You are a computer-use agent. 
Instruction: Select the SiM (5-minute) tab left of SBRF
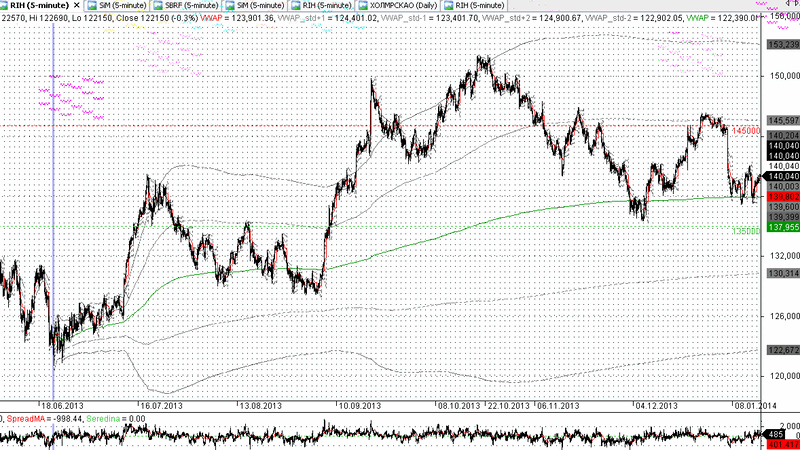point(117,5)
